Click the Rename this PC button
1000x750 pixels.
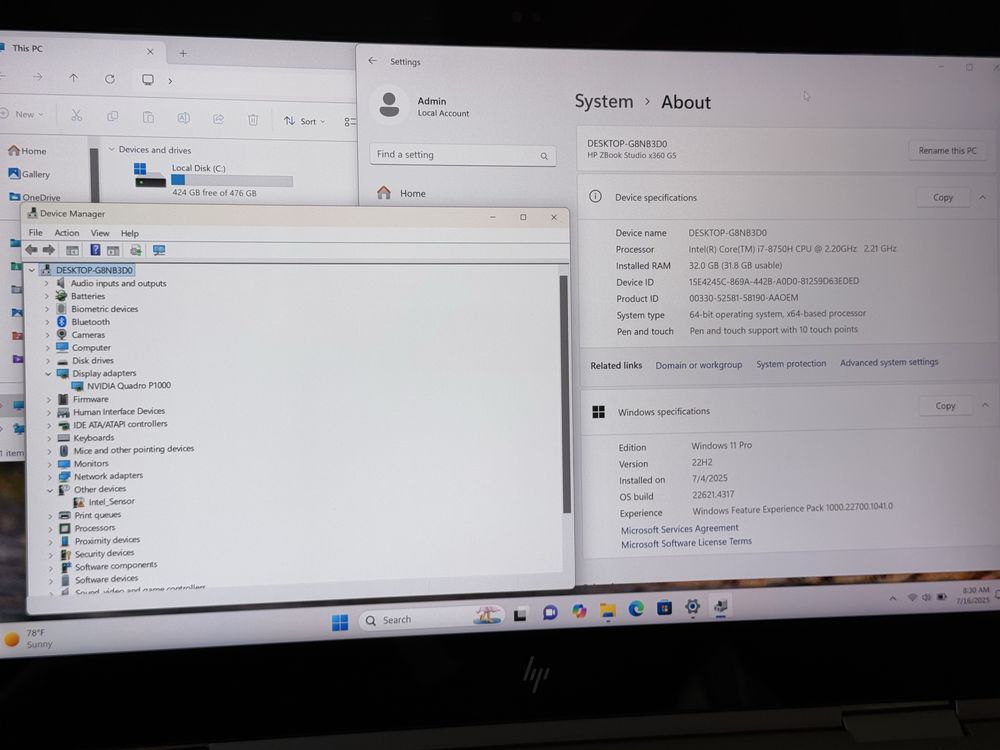click(x=947, y=151)
